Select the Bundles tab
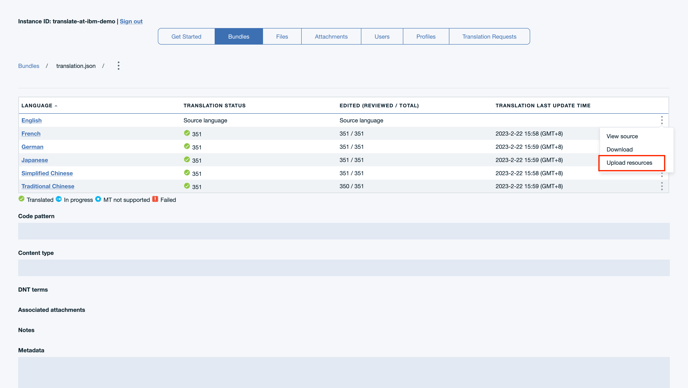The width and height of the screenshot is (688, 388). [x=239, y=36]
